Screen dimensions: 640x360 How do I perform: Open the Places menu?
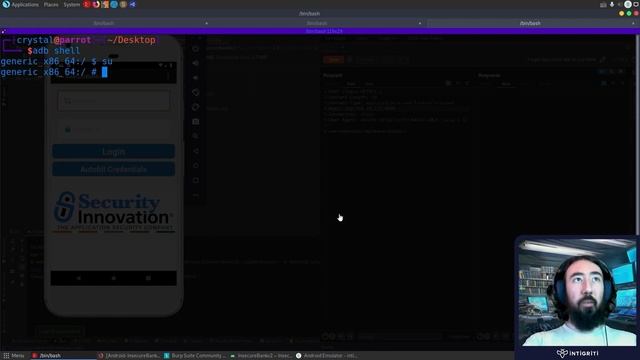click(51, 4)
